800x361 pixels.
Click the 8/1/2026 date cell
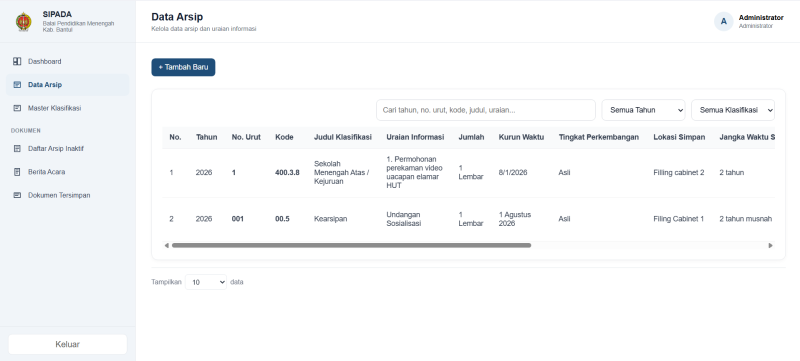[513, 173]
